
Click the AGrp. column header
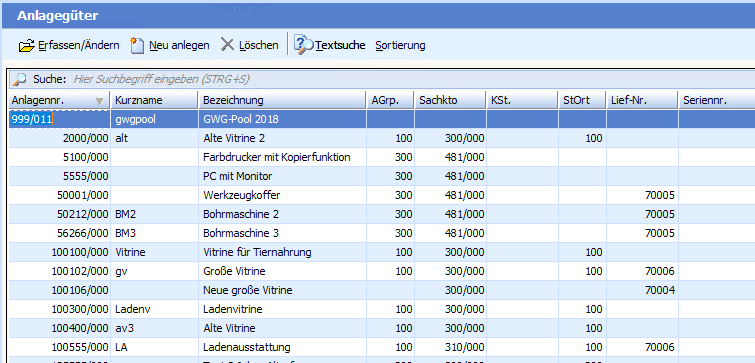390,100
